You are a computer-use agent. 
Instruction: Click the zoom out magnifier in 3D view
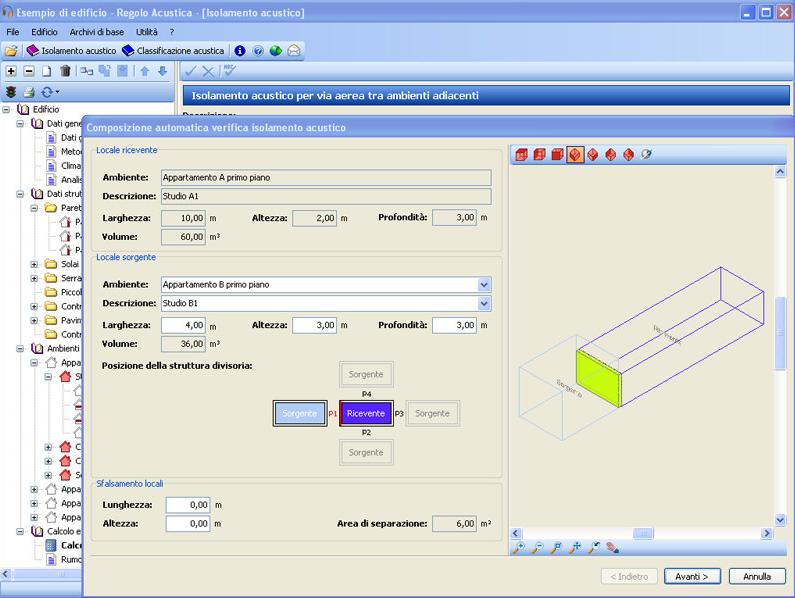tap(537, 548)
